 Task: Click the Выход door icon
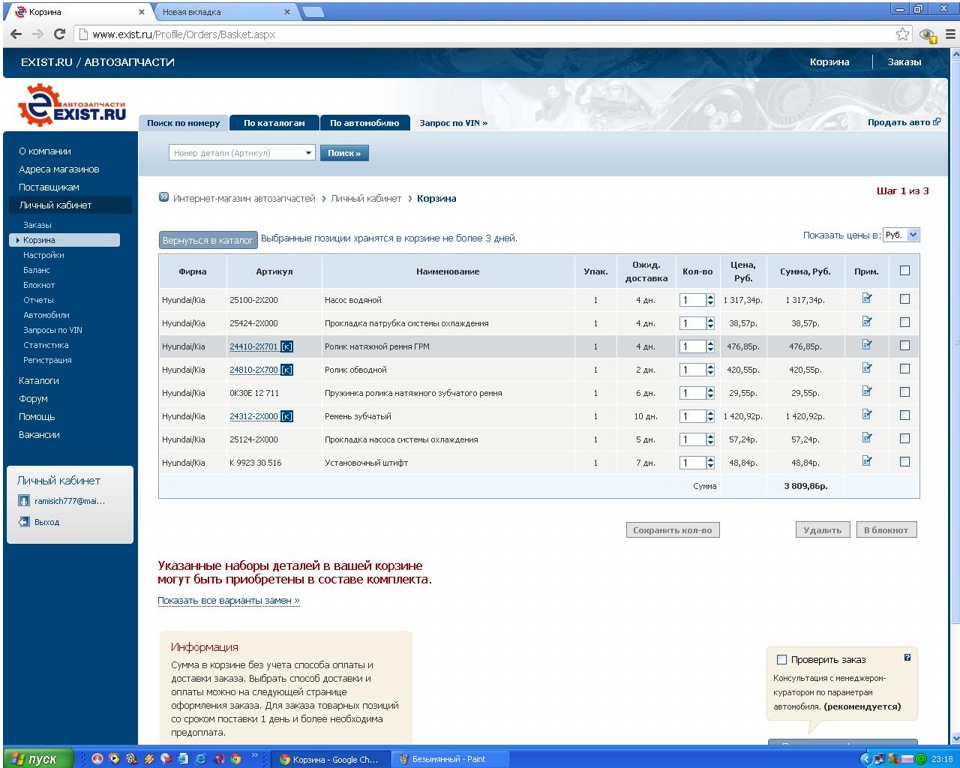coord(24,522)
